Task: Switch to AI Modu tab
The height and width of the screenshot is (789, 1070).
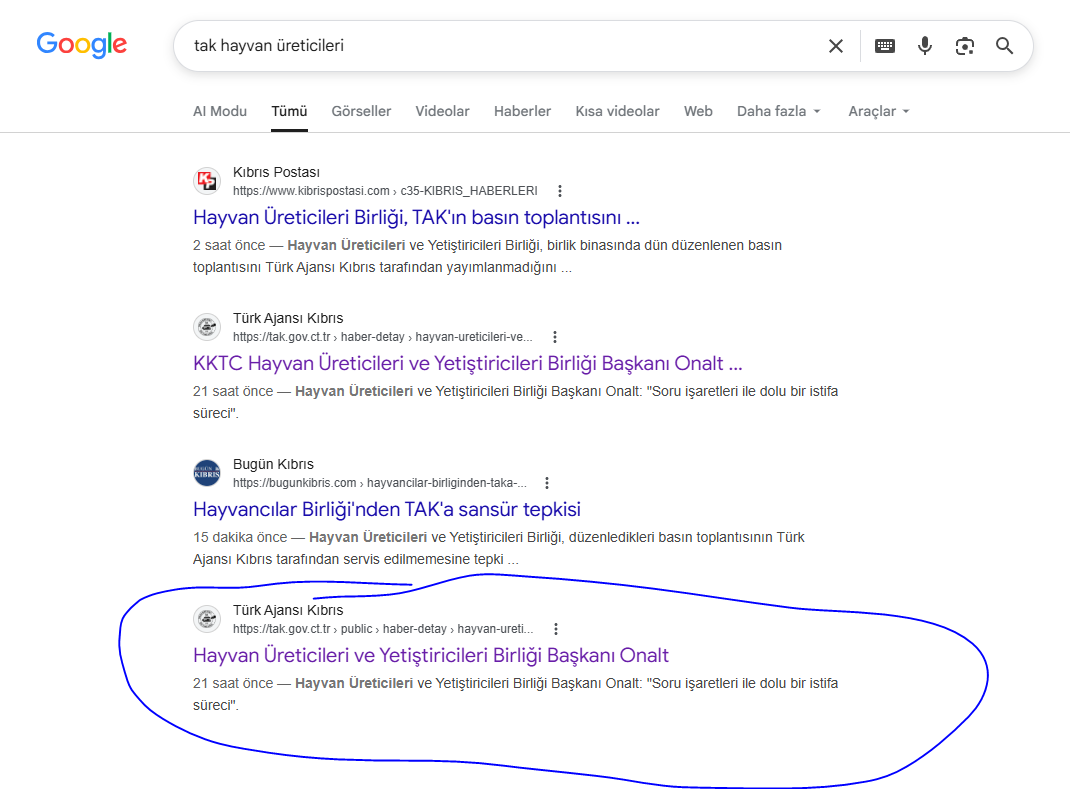Action: 220,111
